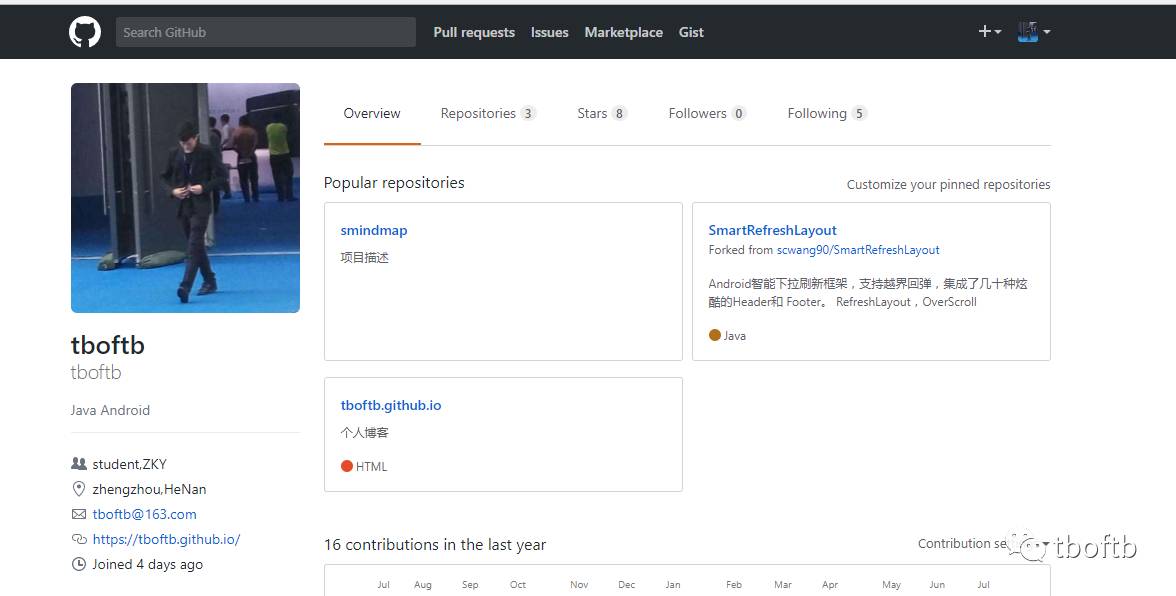
Task: Open the Followers tab
Action: 707,113
